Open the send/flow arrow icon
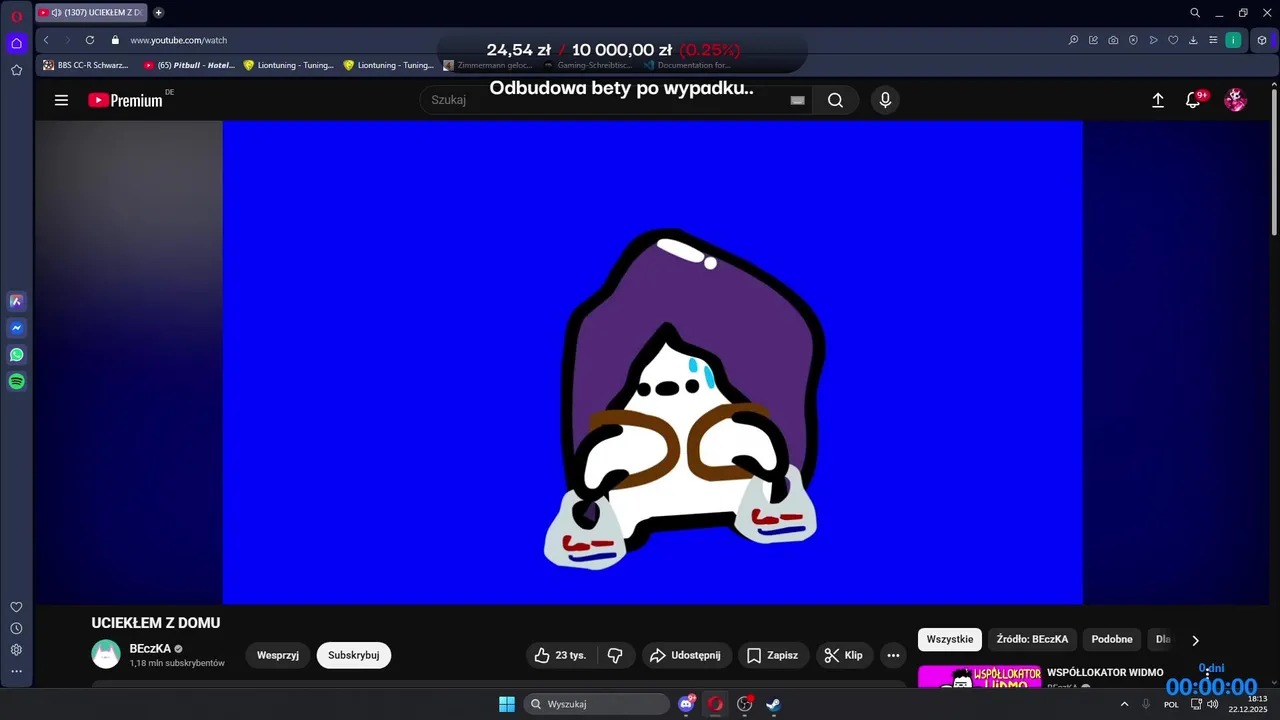Screen dimensions: 1280x720 (x=1153, y=40)
